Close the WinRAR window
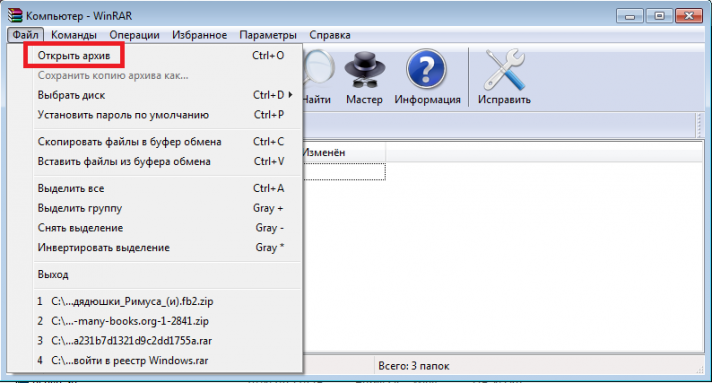This screenshot has height=383, width=712. click(689, 16)
